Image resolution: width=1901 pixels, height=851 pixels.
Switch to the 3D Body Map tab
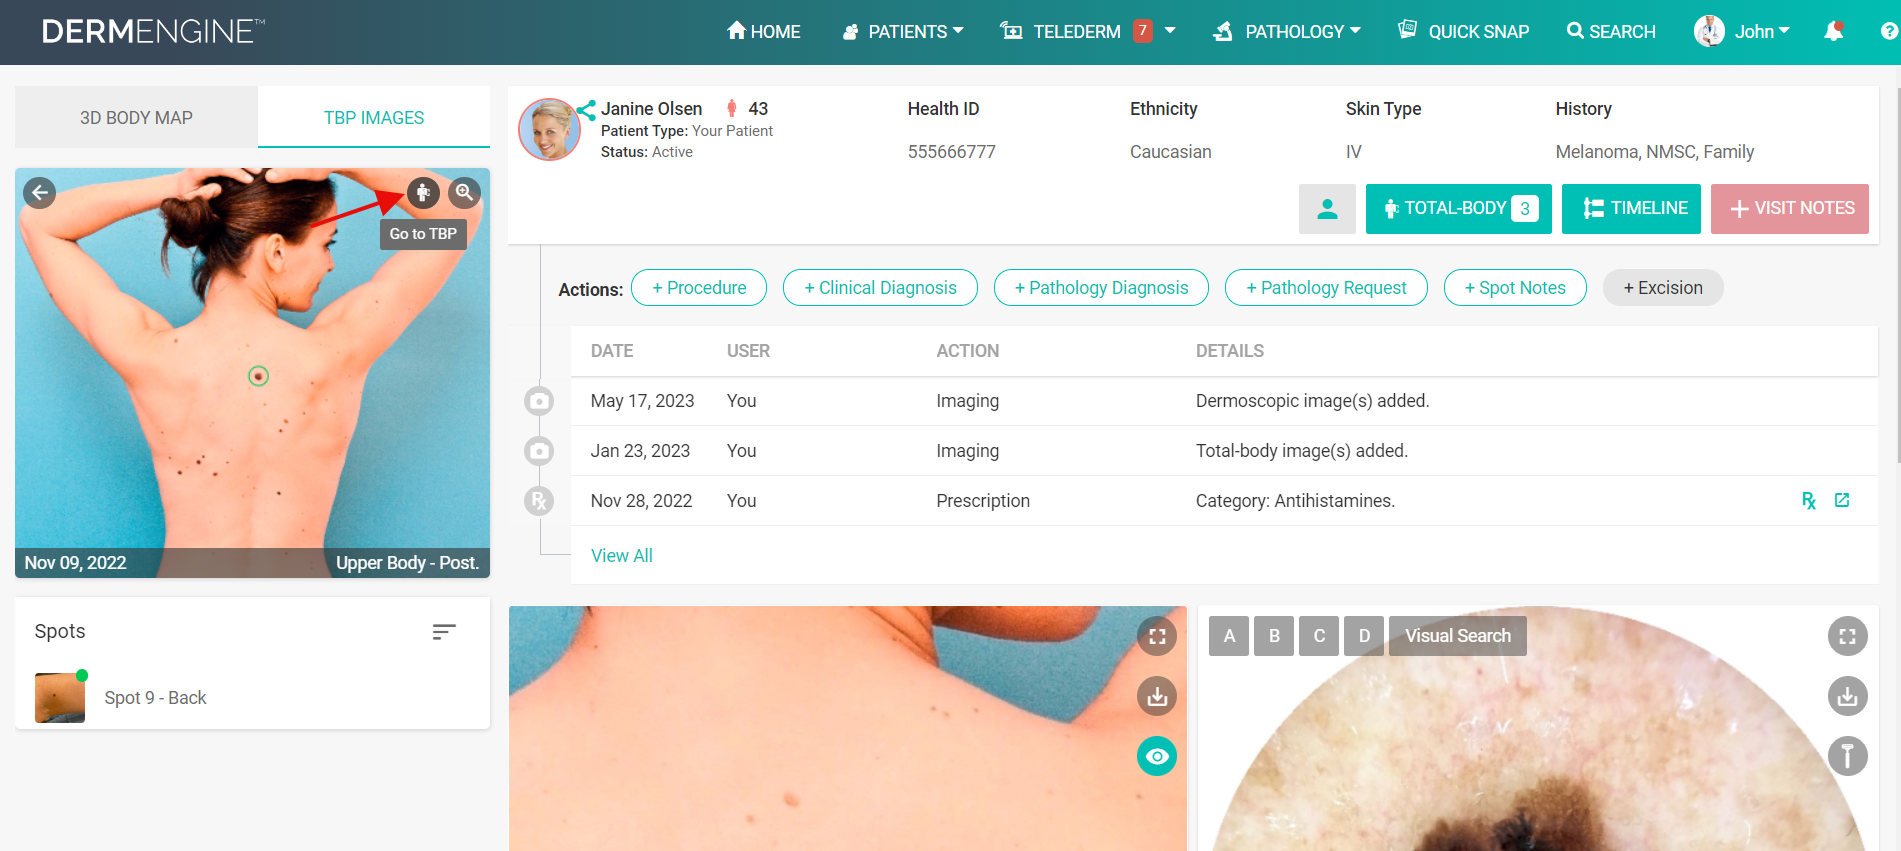136,118
